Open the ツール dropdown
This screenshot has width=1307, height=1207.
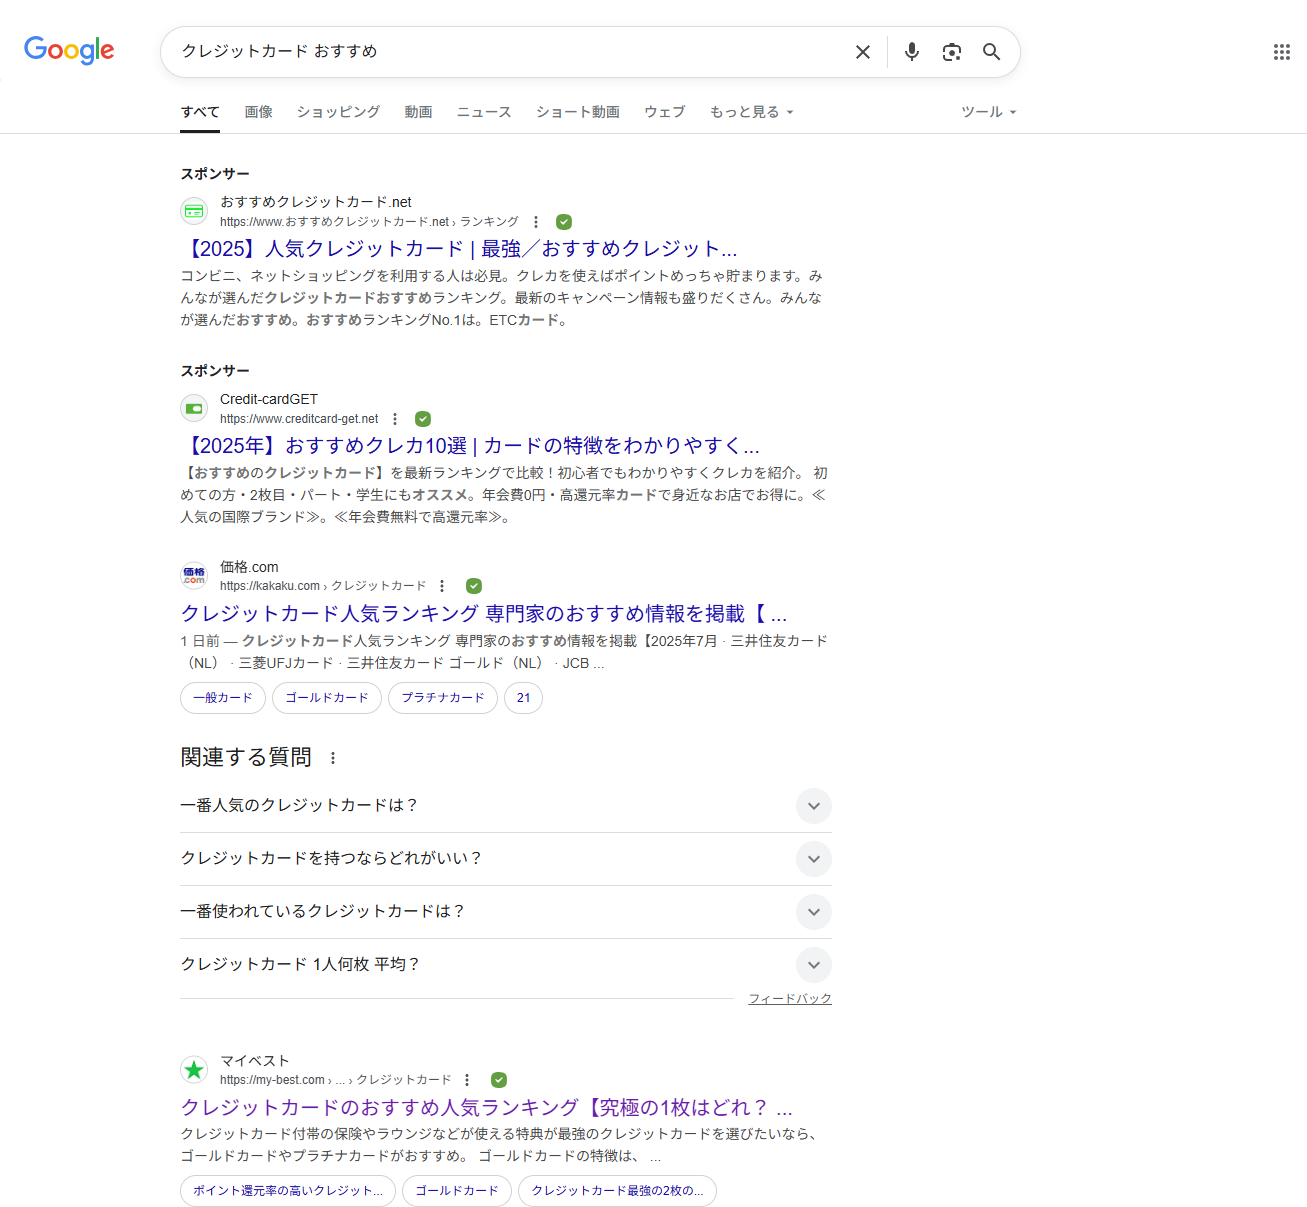pyautogui.click(x=988, y=112)
